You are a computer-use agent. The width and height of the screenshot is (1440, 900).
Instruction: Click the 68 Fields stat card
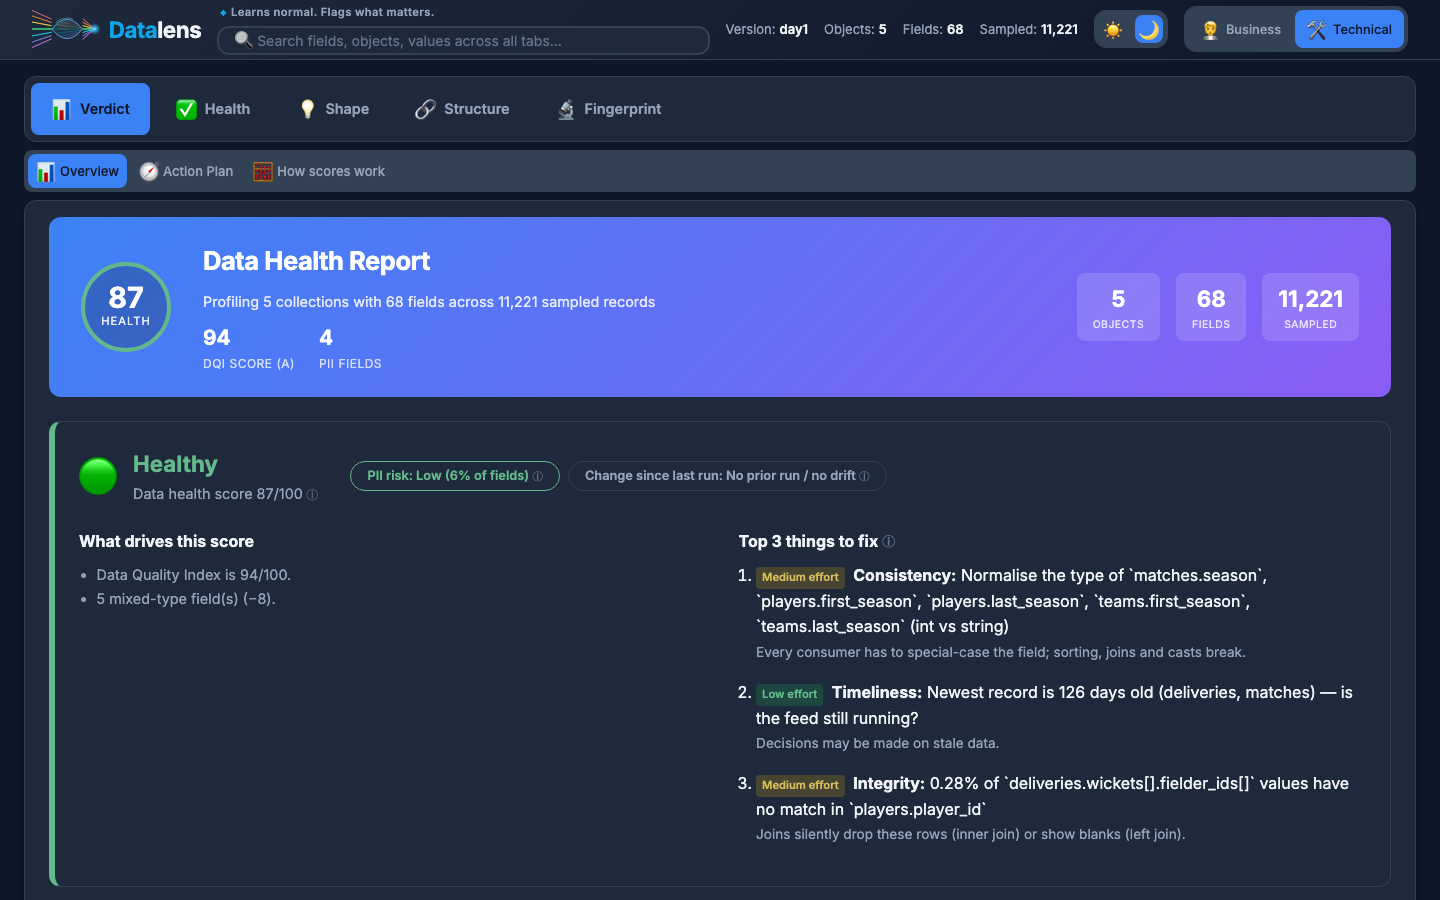1211,307
